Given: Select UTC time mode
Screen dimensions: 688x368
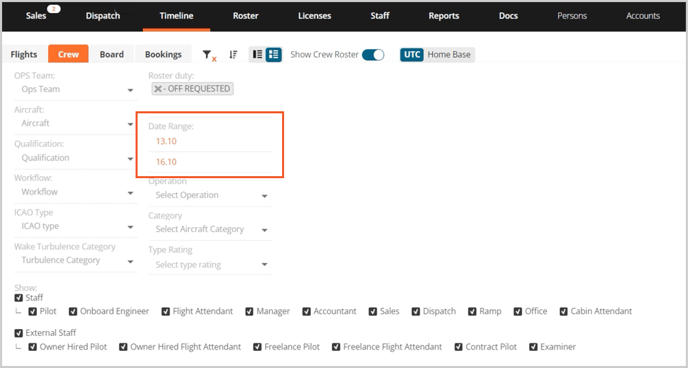Looking at the screenshot, I should [412, 55].
